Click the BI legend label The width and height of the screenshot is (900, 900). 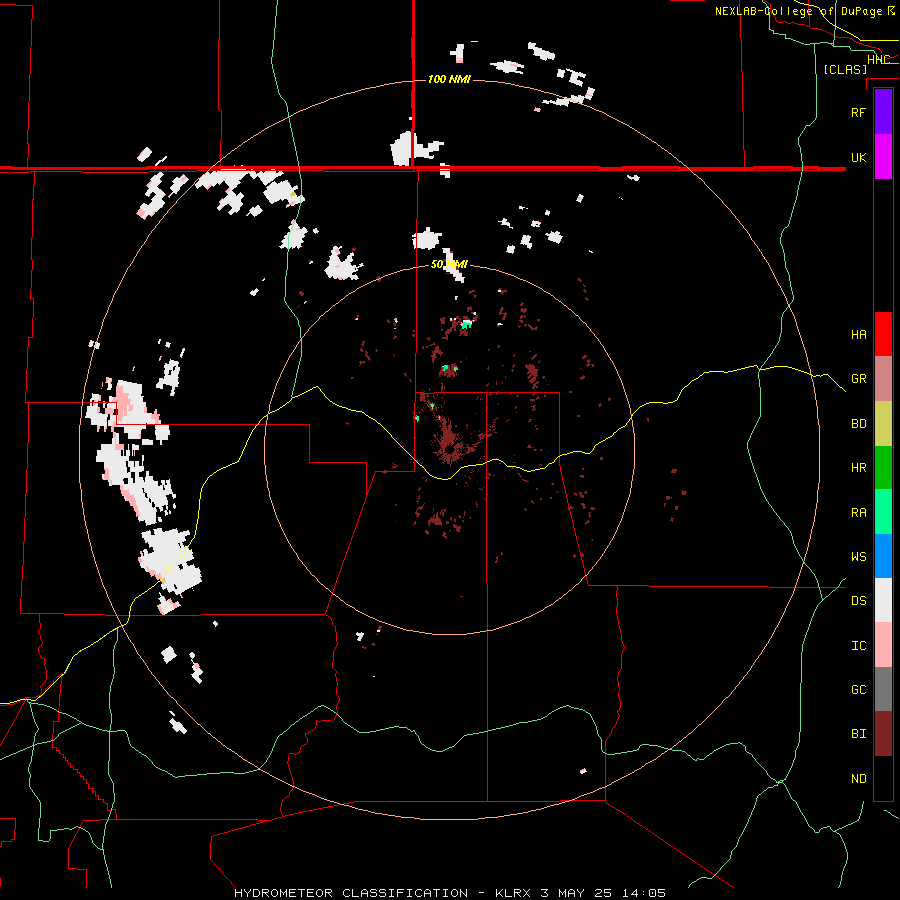coord(858,734)
